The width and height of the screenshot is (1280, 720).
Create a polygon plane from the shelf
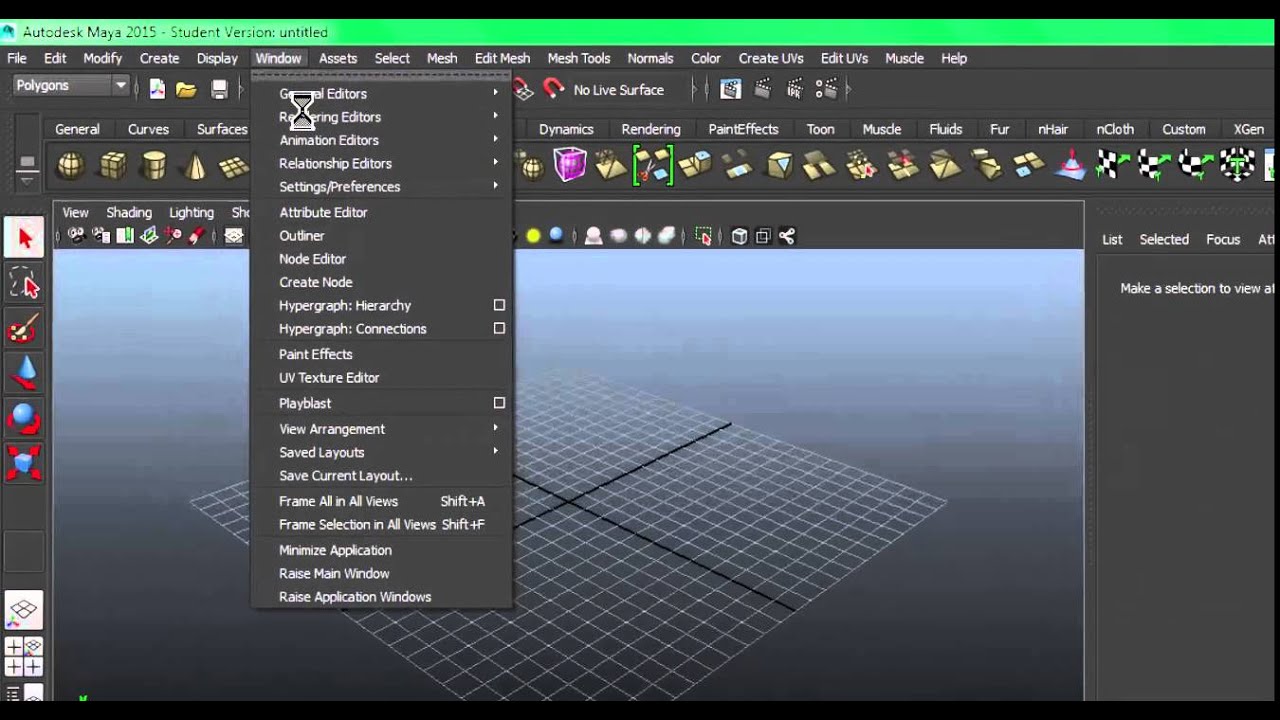pyautogui.click(x=234, y=165)
